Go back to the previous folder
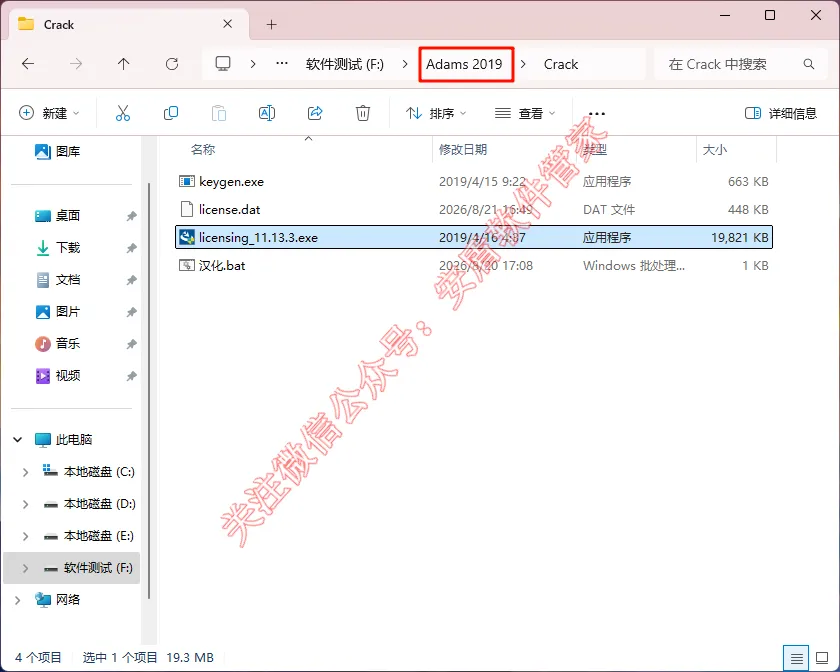This screenshot has width=840, height=672. [28, 64]
